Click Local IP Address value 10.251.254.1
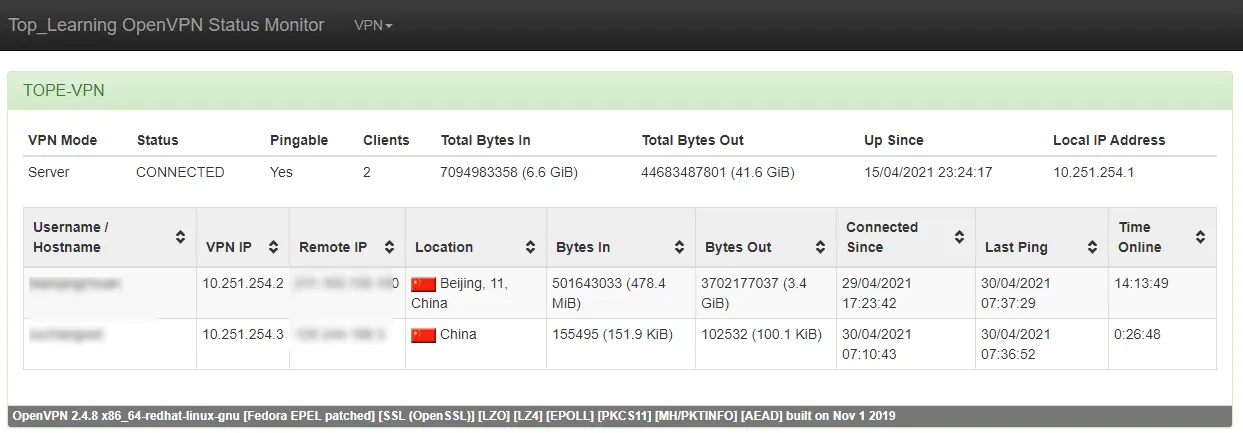Viewport: 1243px width, 433px height. click(x=1093, y=172)
